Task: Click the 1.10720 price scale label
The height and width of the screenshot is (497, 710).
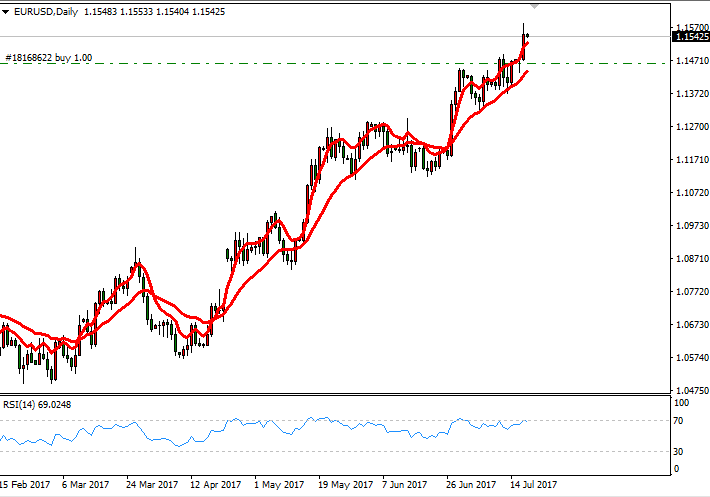Action: [692, 193]
